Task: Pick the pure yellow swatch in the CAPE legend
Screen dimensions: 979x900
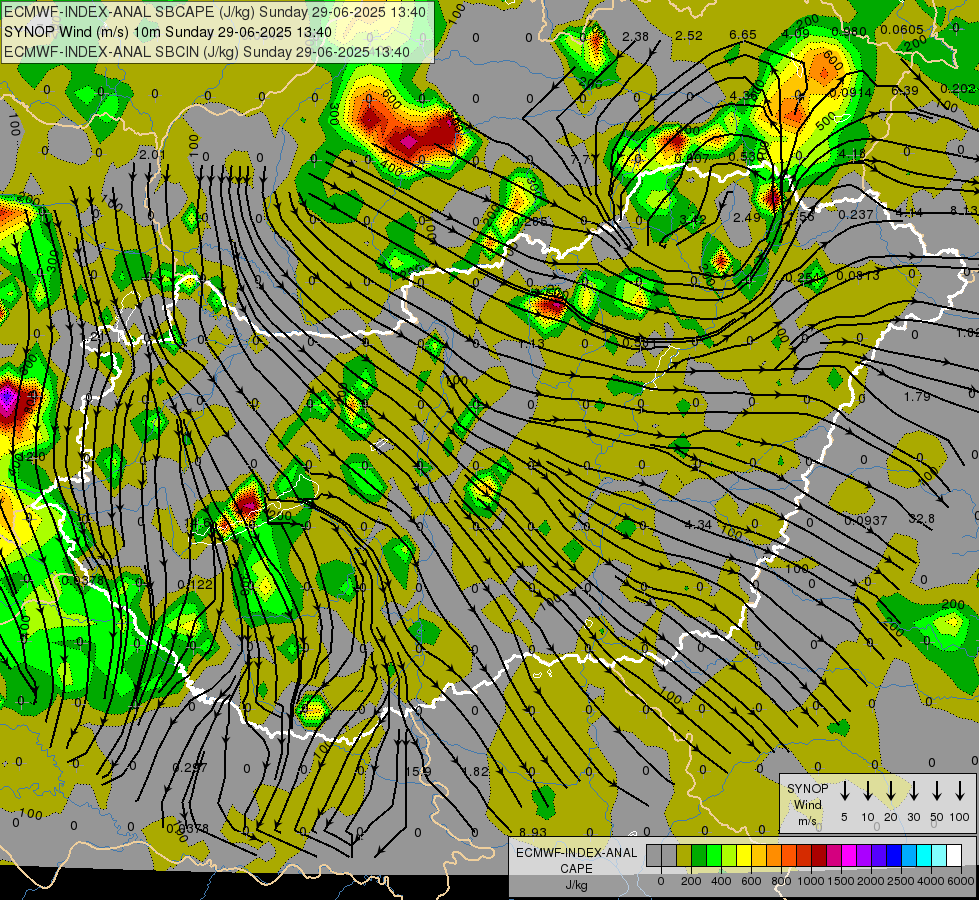Action: 744,855
